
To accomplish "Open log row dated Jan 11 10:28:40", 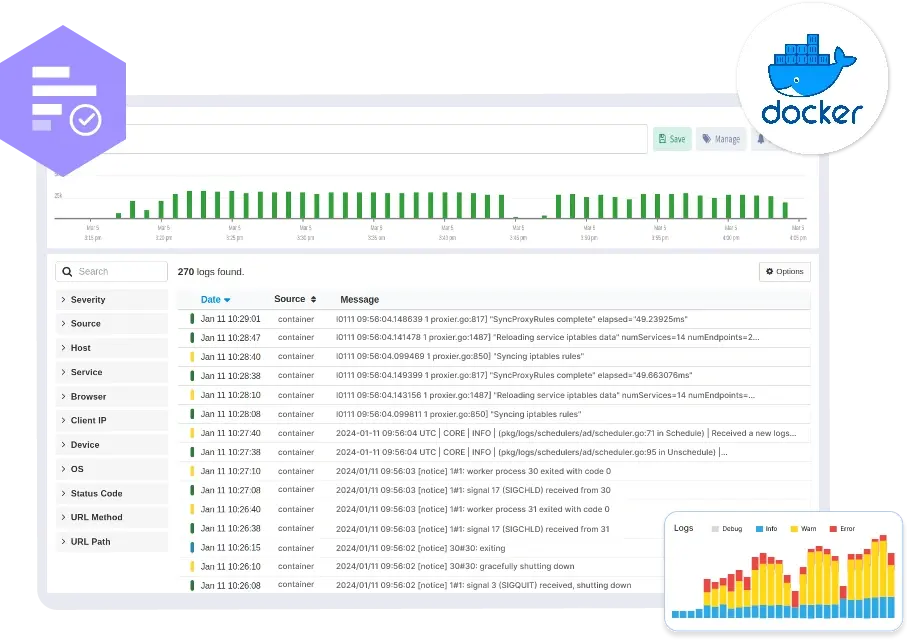I will tap(494, 357).
